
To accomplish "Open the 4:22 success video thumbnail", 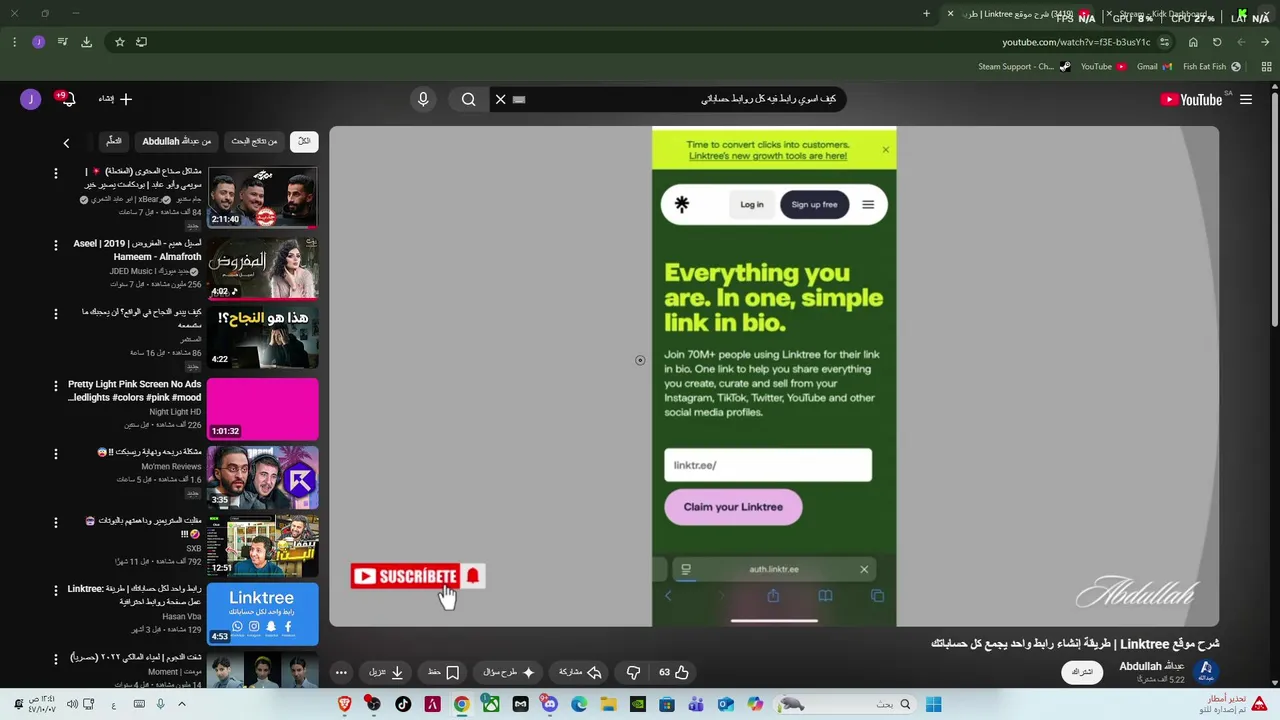I will [x=263, y=338].
